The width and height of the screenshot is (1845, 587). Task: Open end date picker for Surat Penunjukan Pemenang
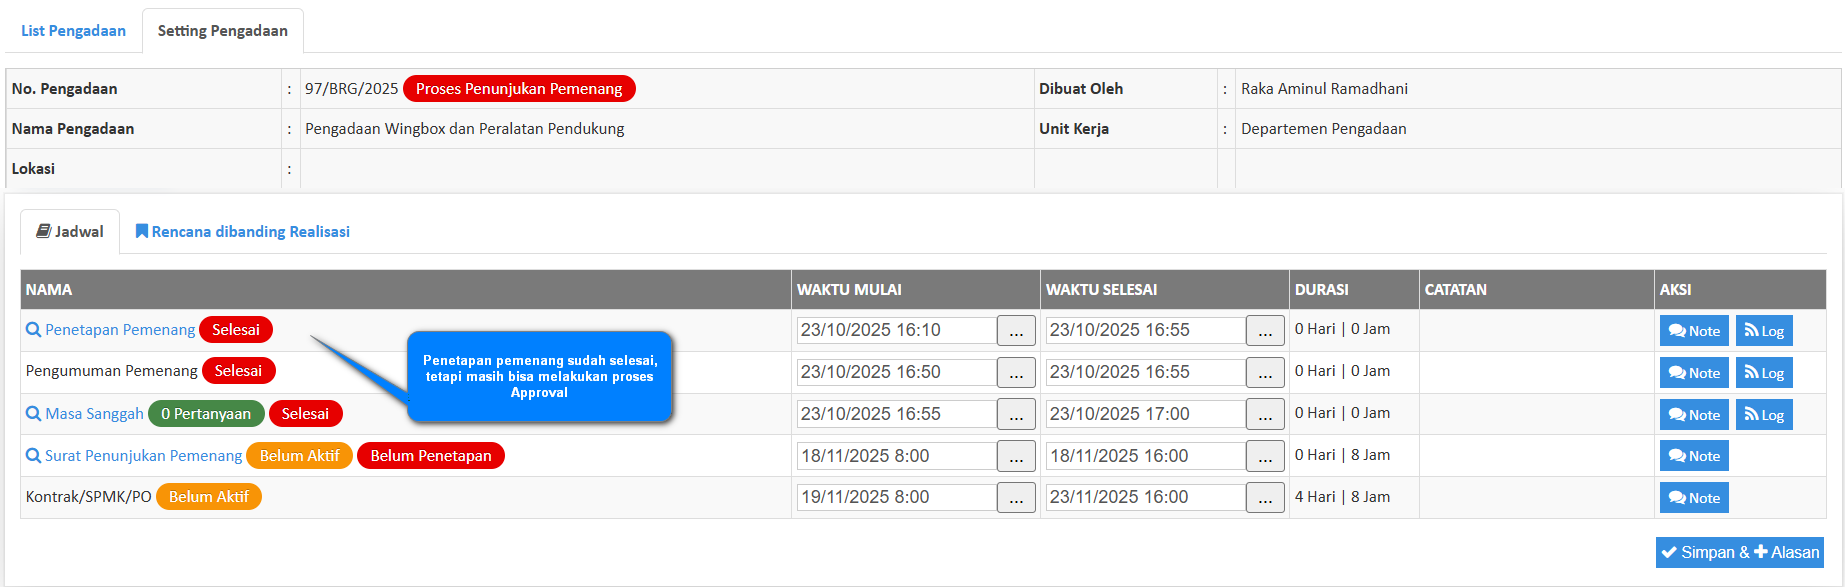click(1265, 457)
